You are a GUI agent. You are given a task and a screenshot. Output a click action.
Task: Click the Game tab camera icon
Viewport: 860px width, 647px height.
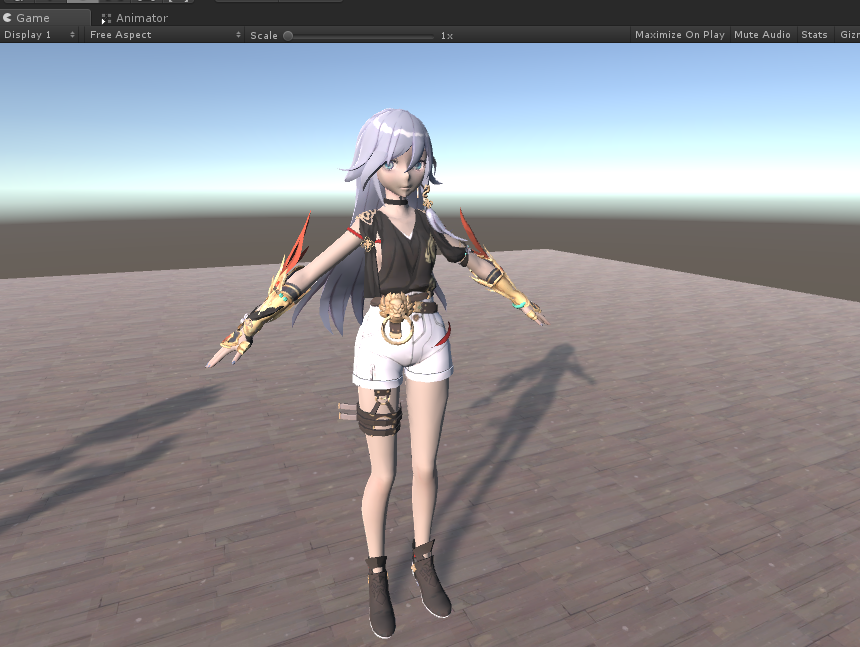(x=9, y=17)
